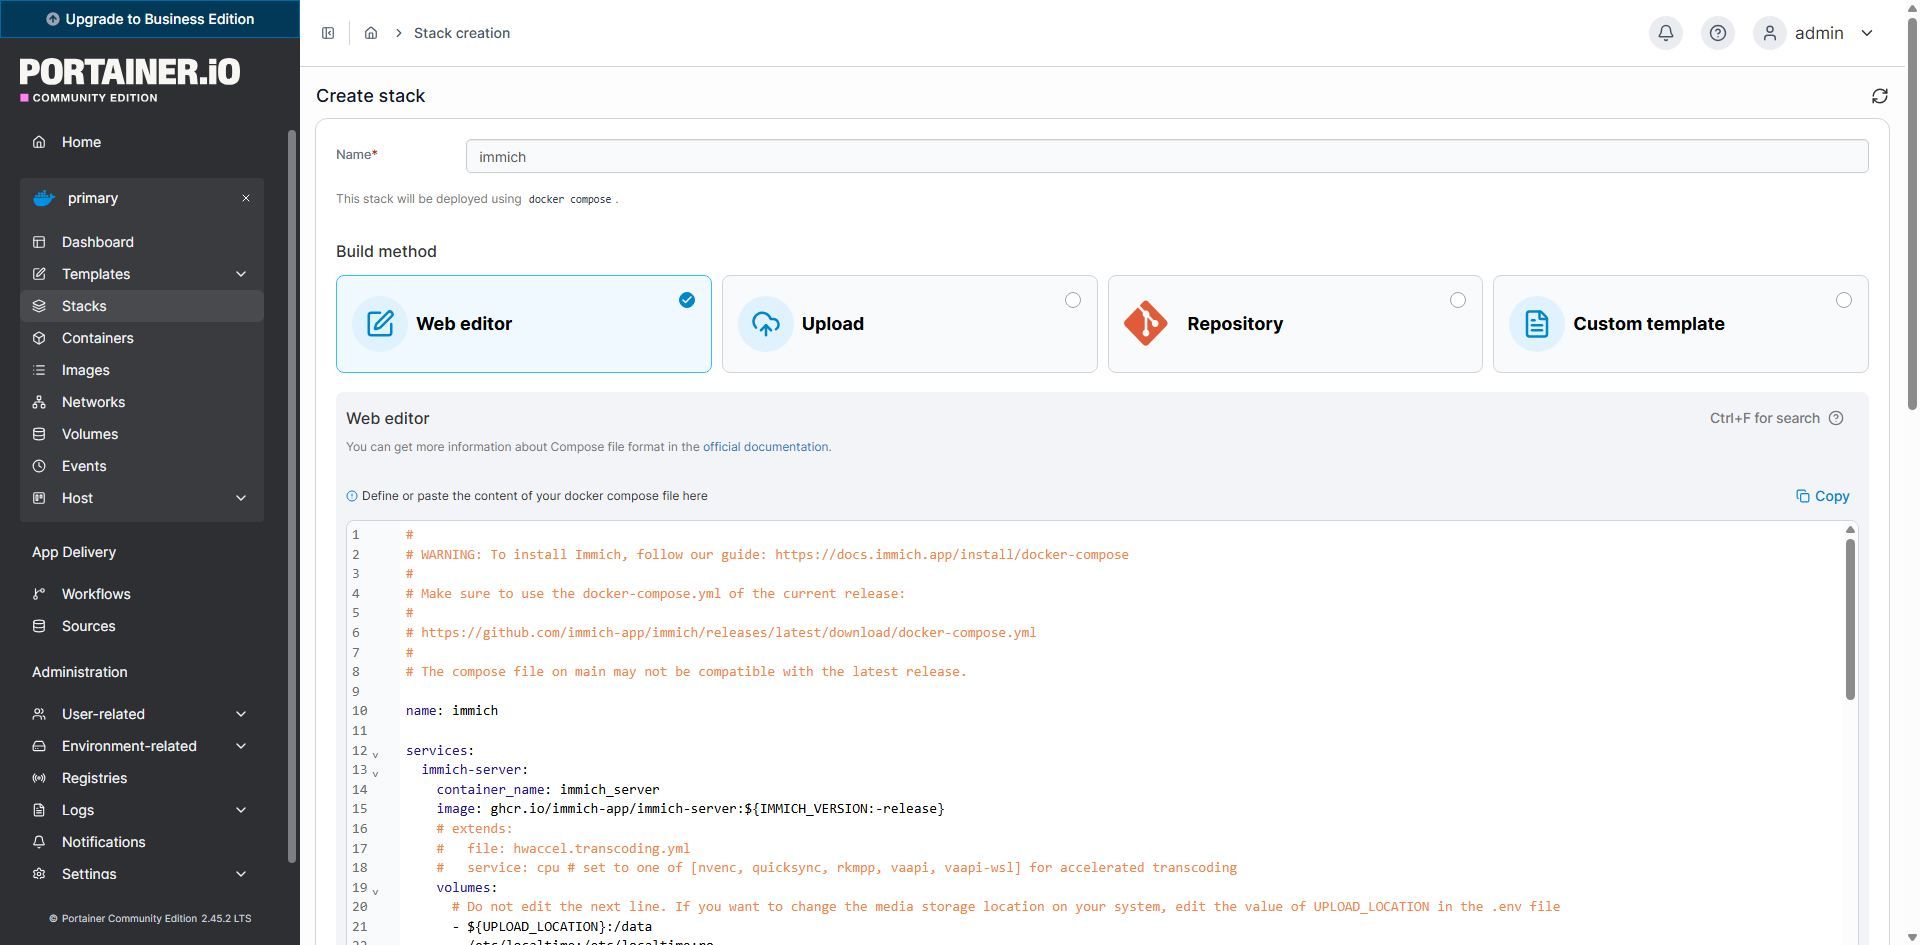
Task: Select the Repository radio button
Action: click(x=1458, y=300)
